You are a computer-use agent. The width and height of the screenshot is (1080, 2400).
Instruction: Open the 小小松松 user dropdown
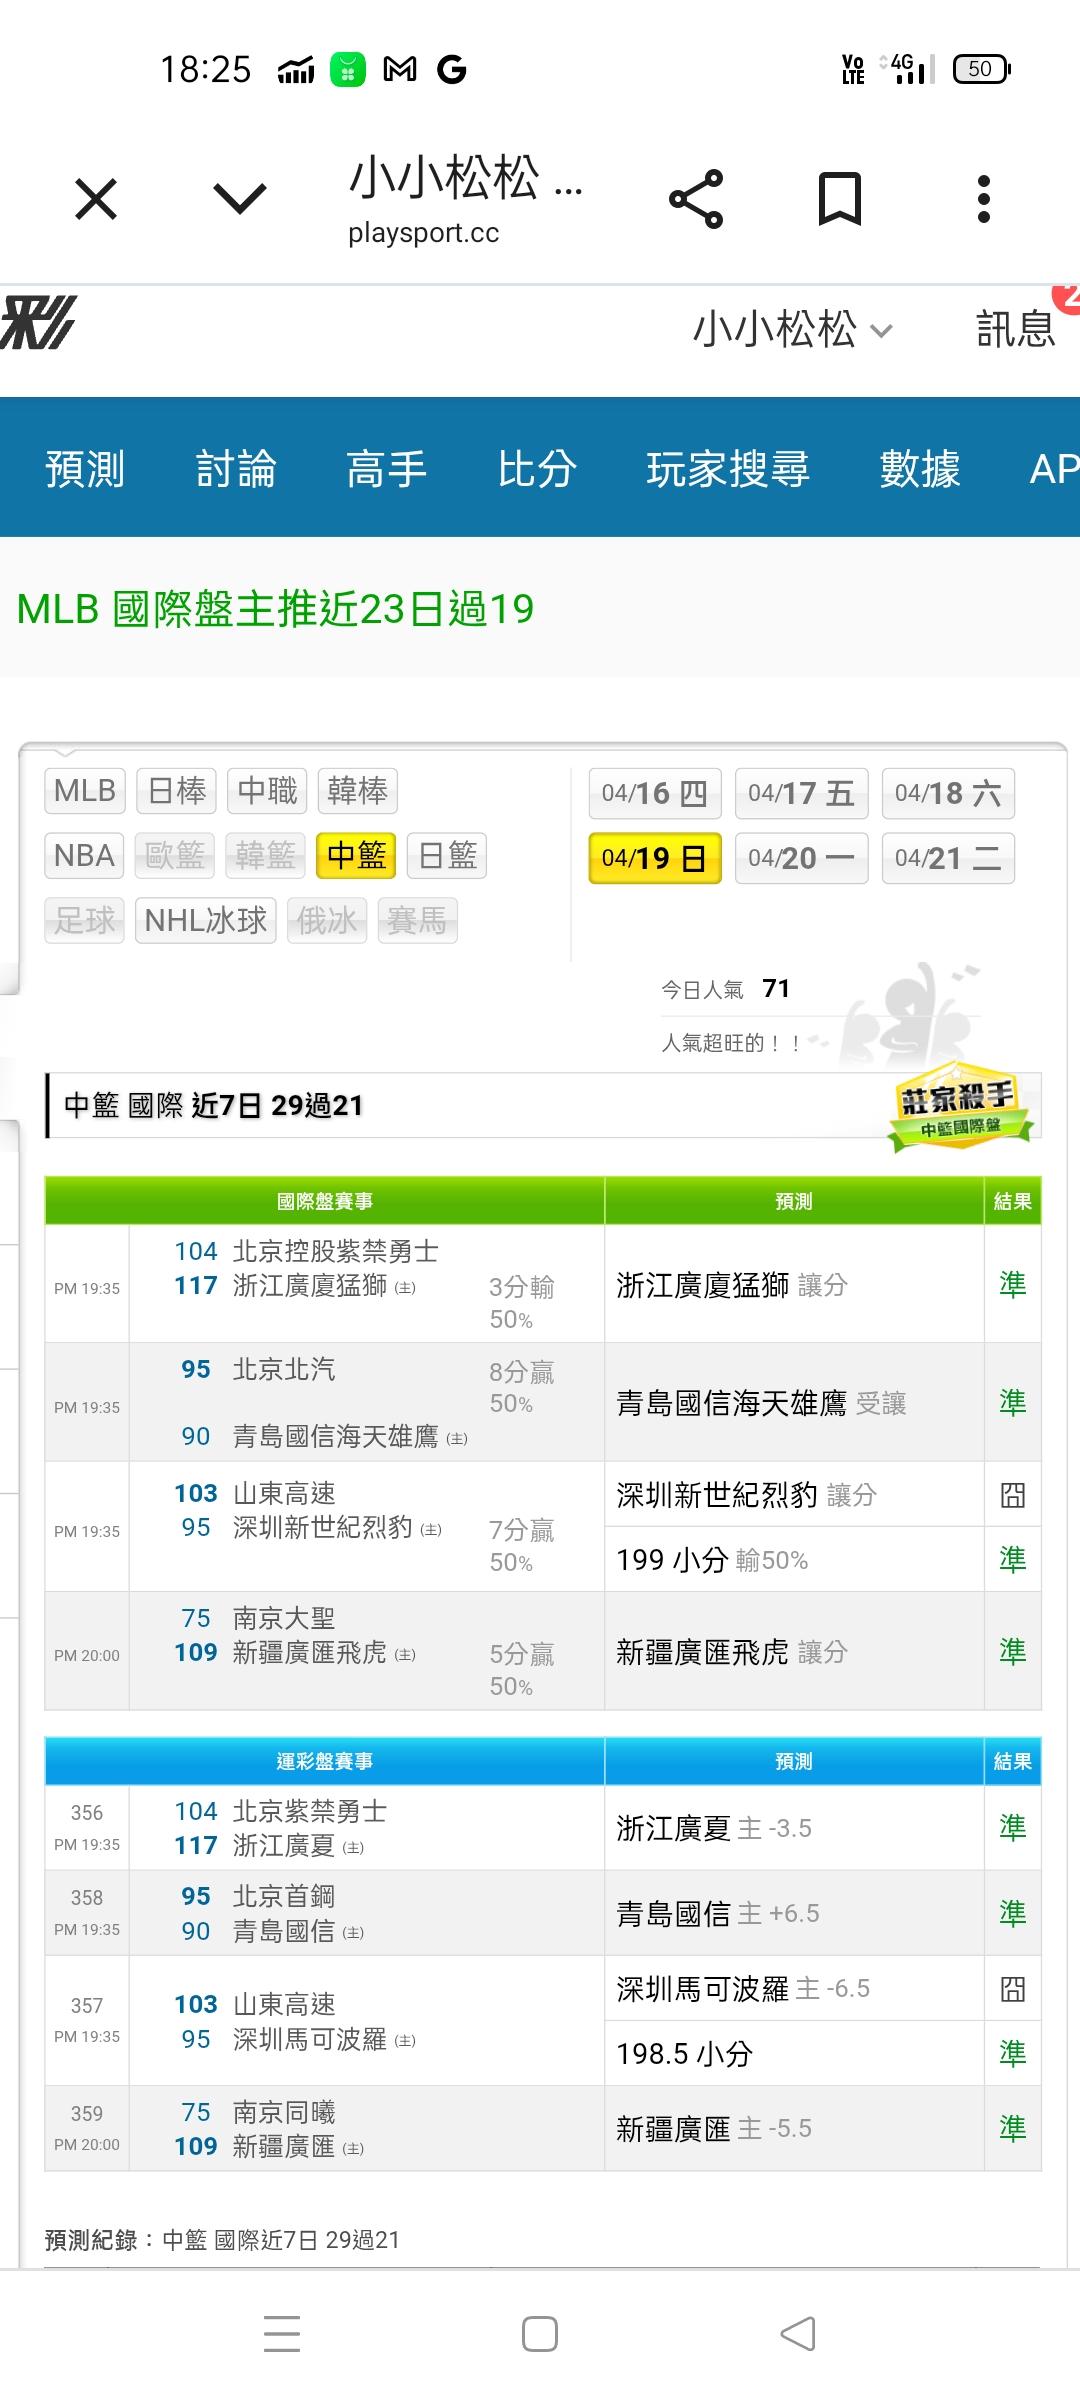(x=792, y=329)
